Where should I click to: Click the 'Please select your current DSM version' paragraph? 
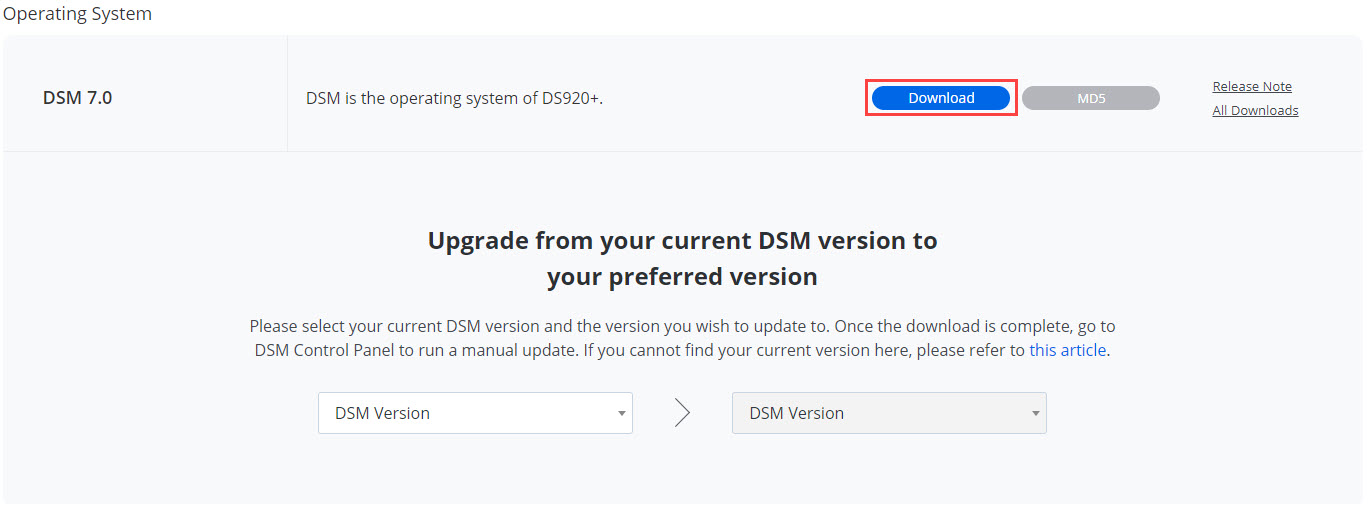pyautogui.click(x=683, y=338)
